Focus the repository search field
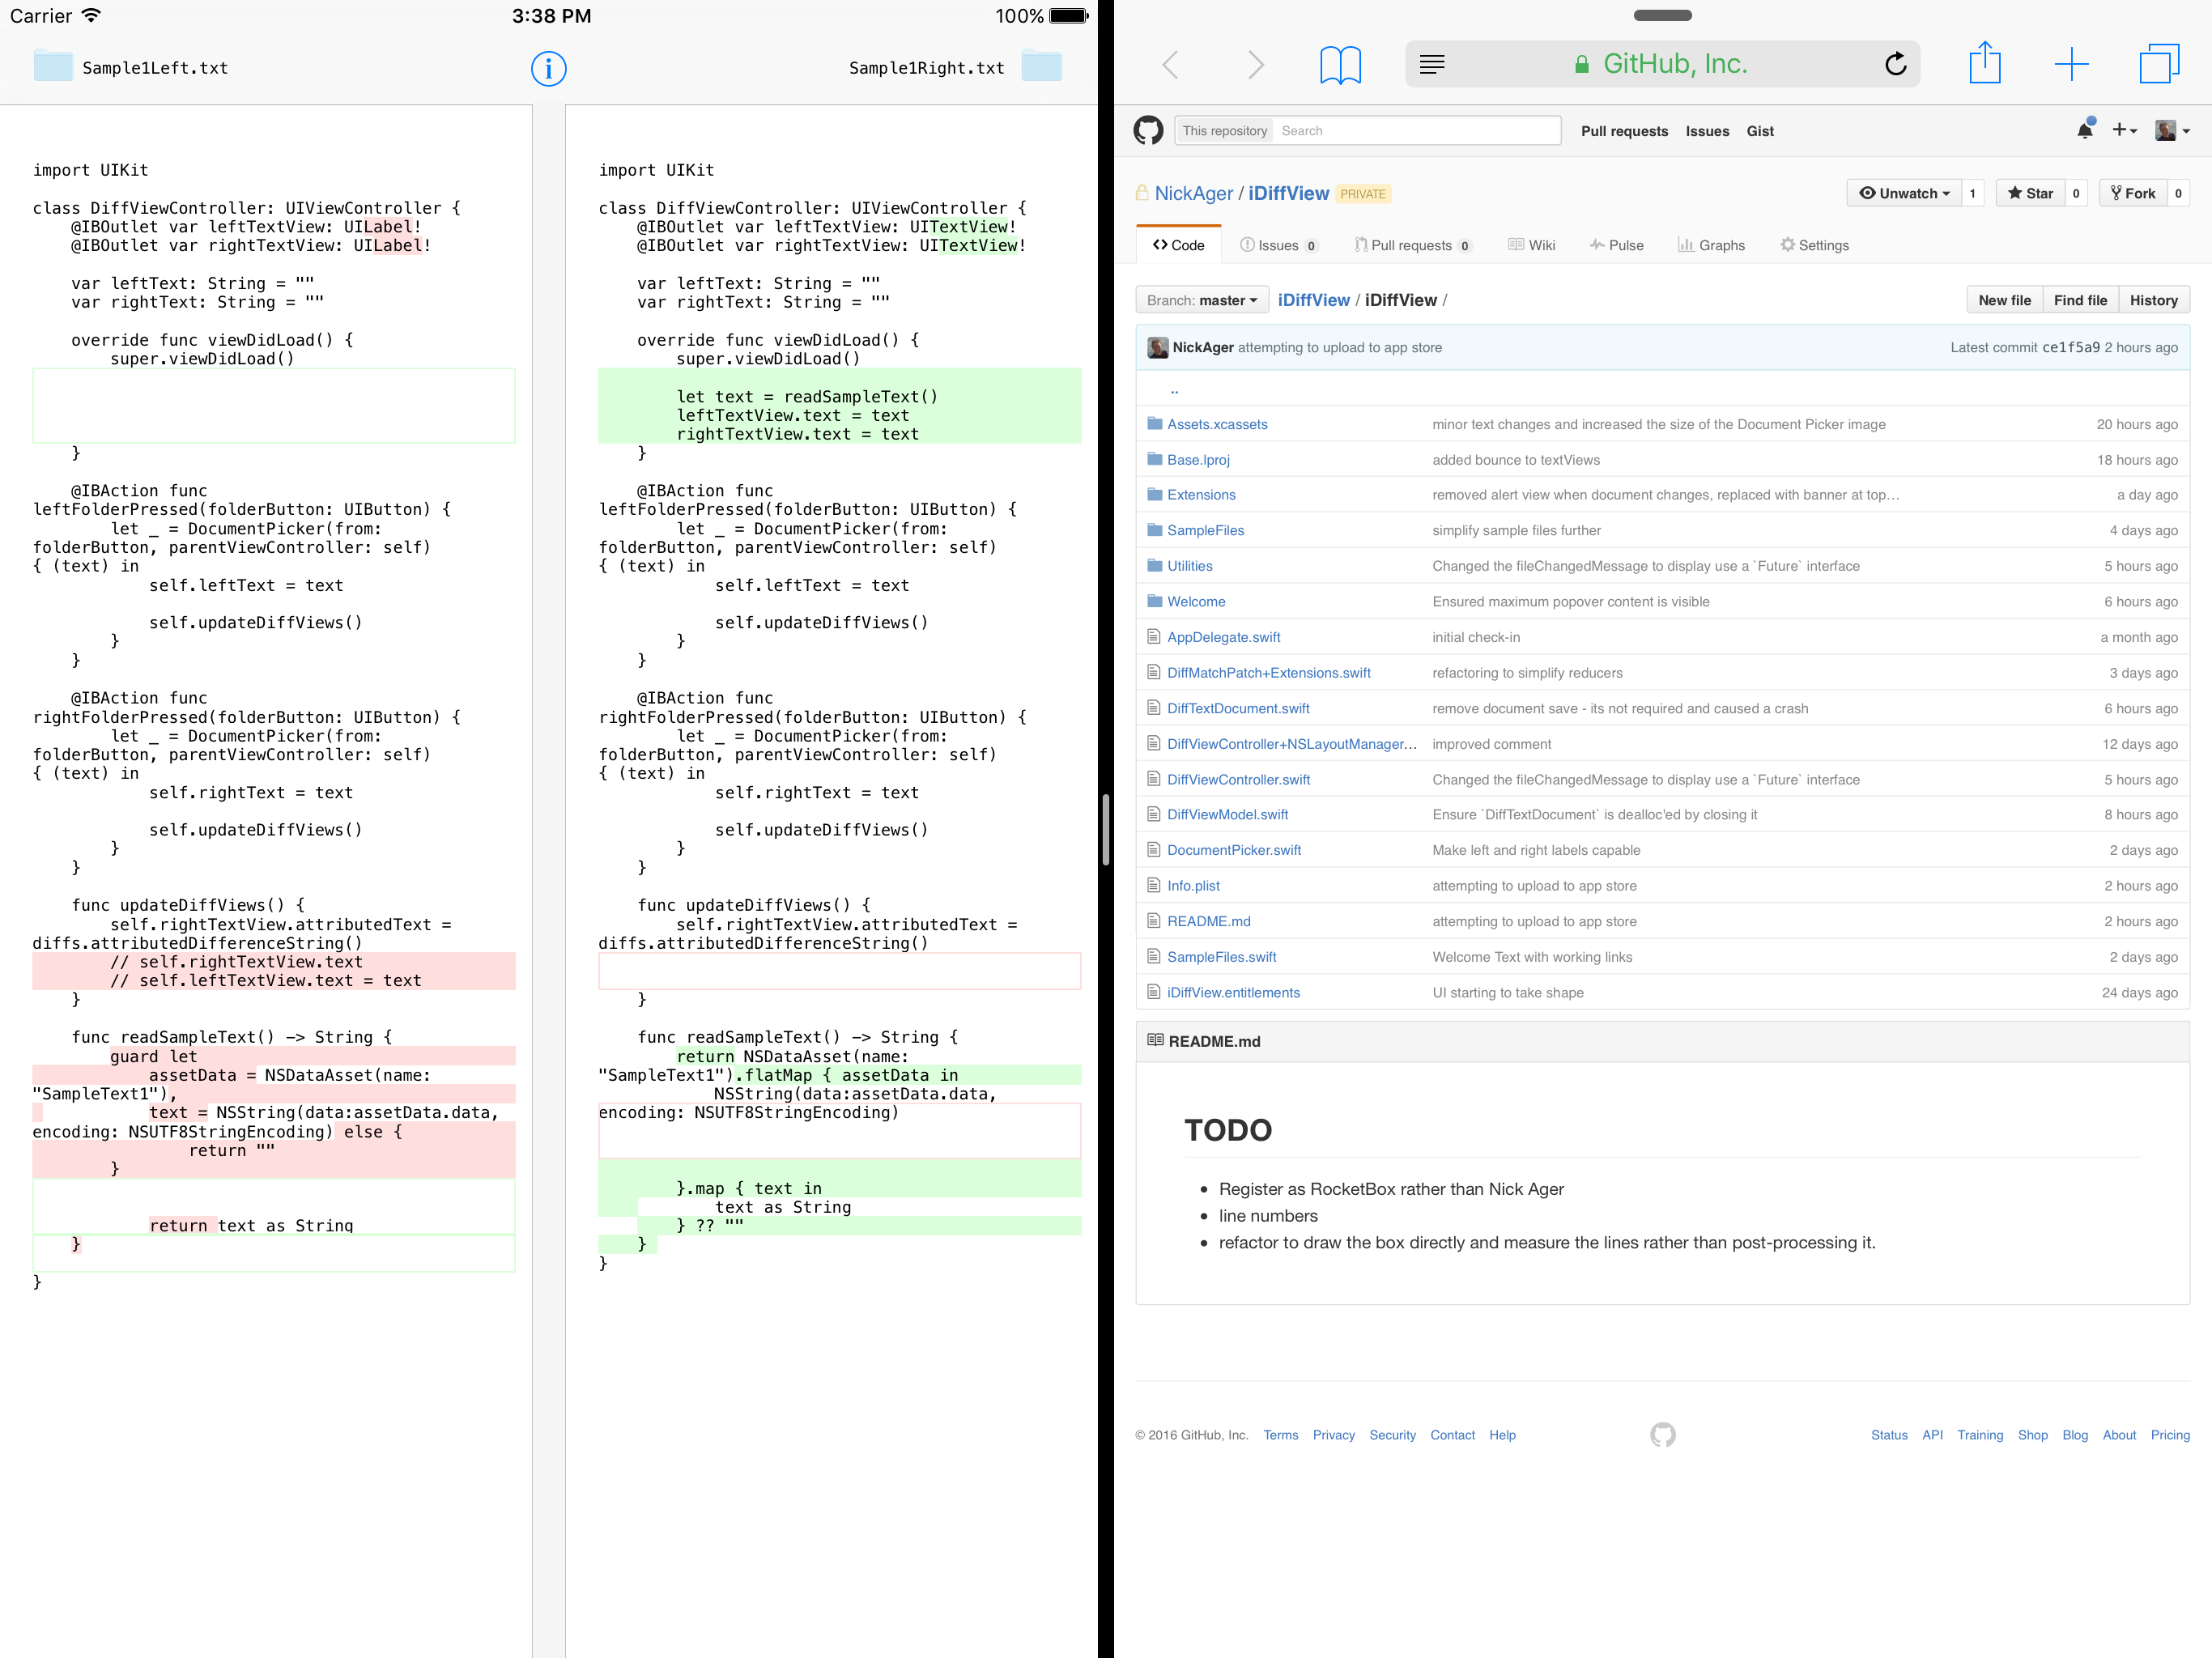 (1416, 130)
